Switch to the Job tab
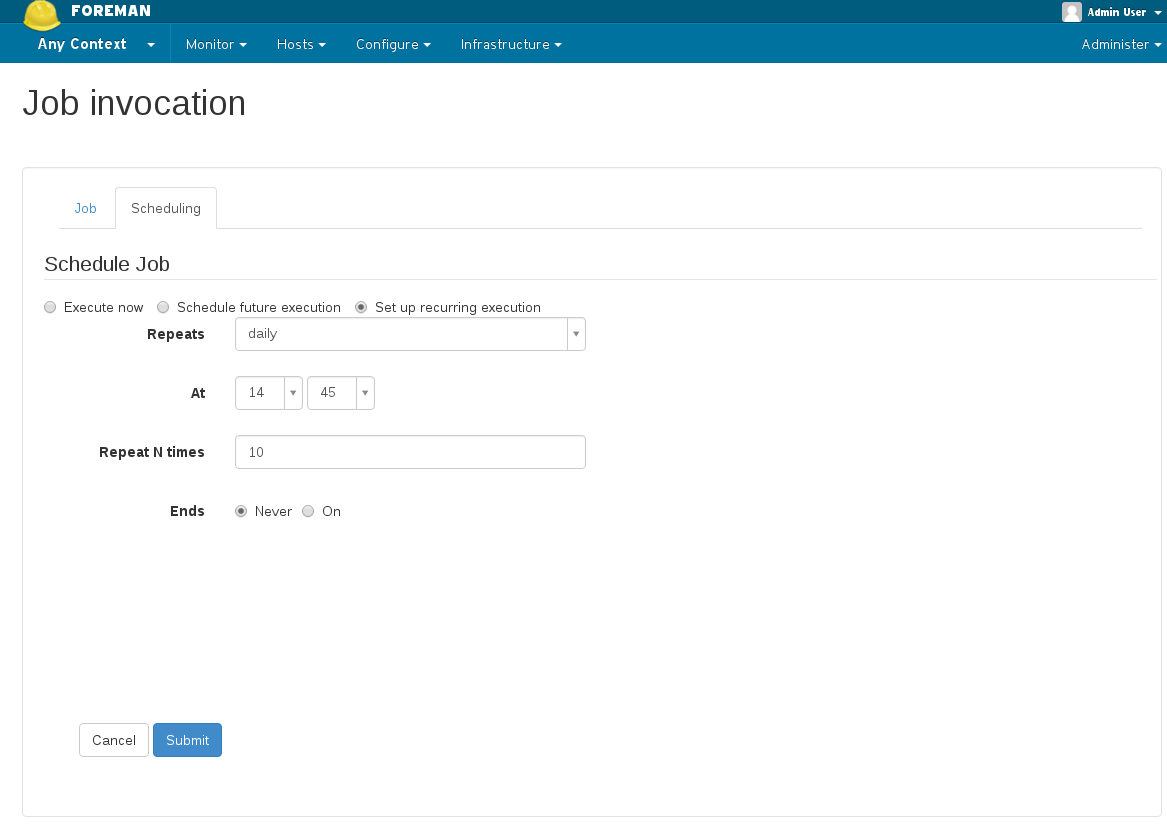This screenshot has width=1167, height=836. [x=86, y=208]
